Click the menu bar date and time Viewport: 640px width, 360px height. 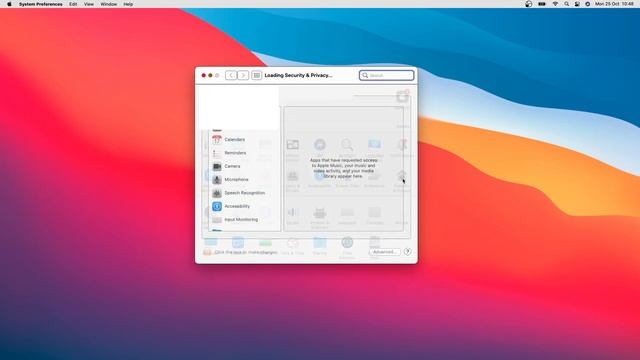click(x=614, y=4)
